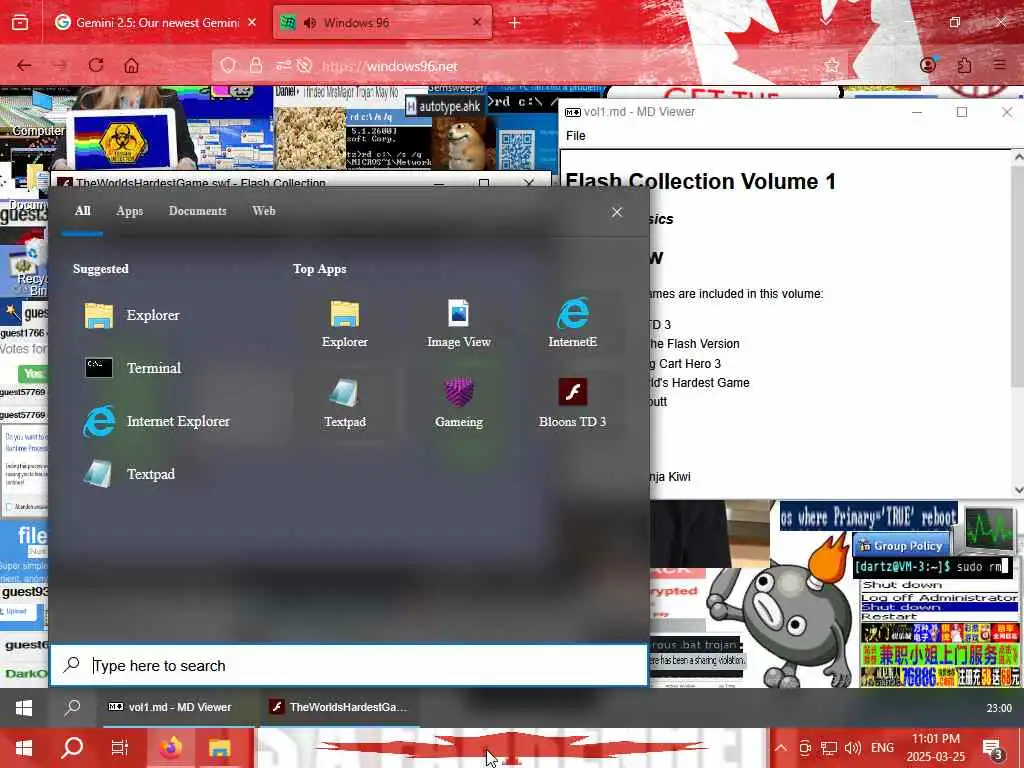Bookmark this page with the star
The height and width of the screenshot is (768, 1024).
(831, 66)
